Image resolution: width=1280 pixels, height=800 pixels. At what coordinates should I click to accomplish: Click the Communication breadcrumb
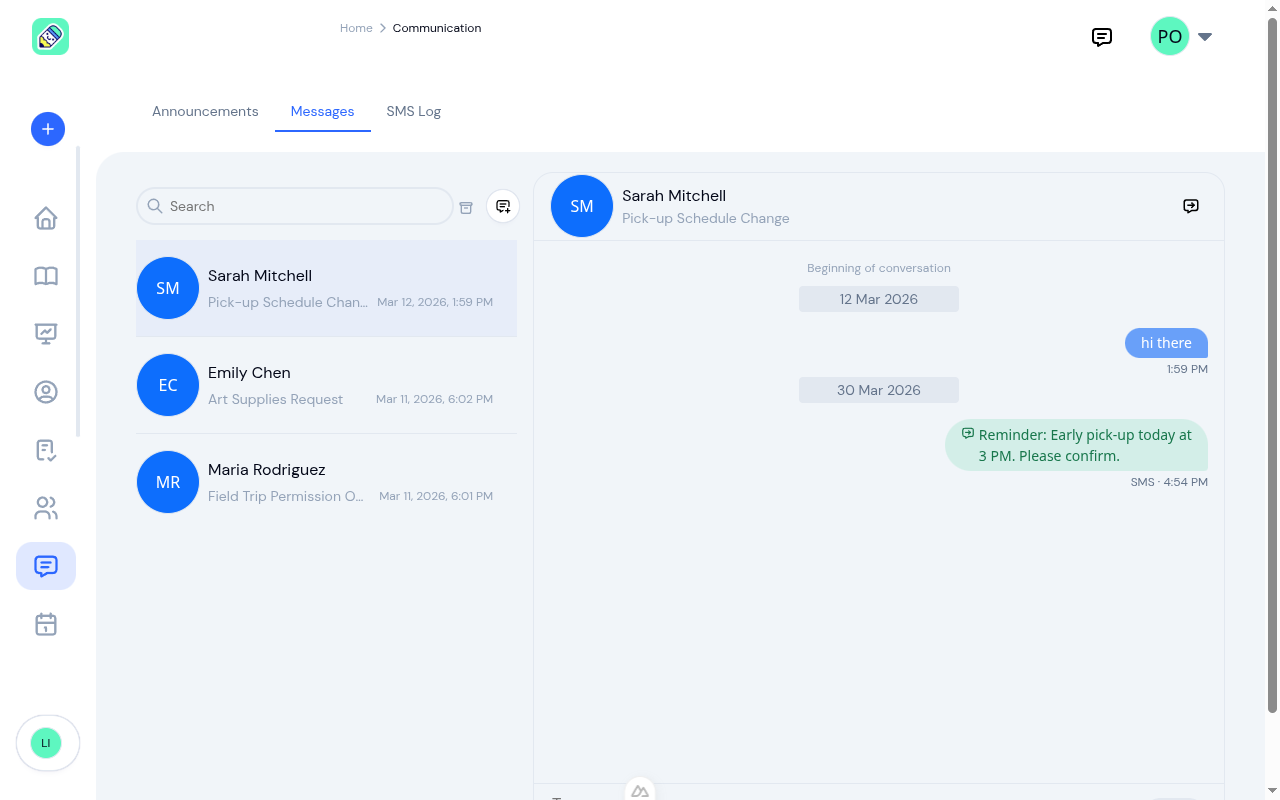pyautogui.click(x=437, y=28)
